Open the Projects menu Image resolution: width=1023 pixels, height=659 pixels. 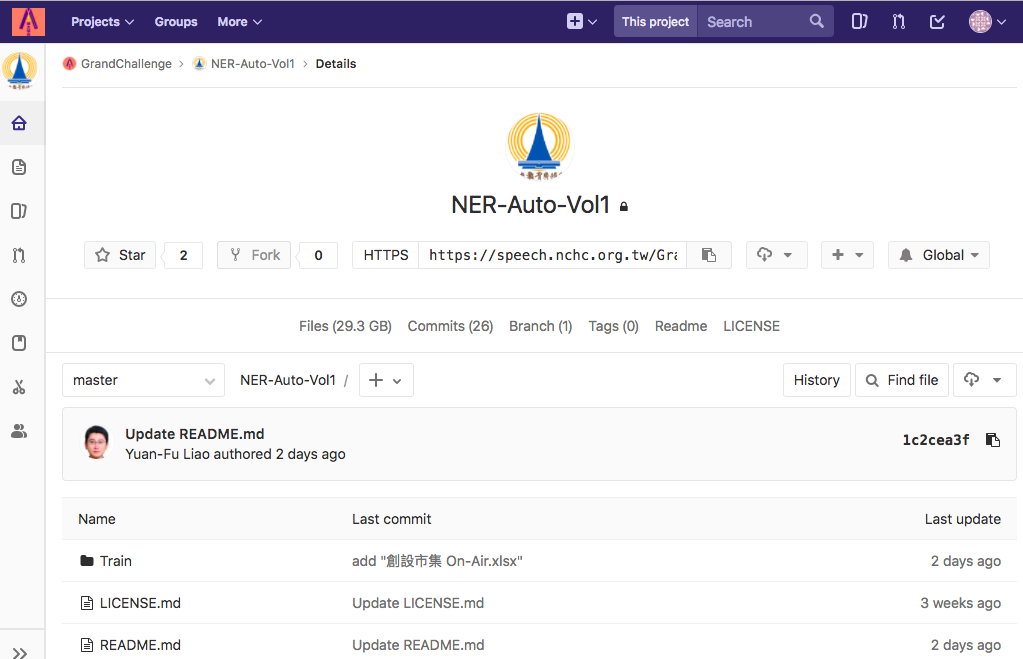[101, 21]
